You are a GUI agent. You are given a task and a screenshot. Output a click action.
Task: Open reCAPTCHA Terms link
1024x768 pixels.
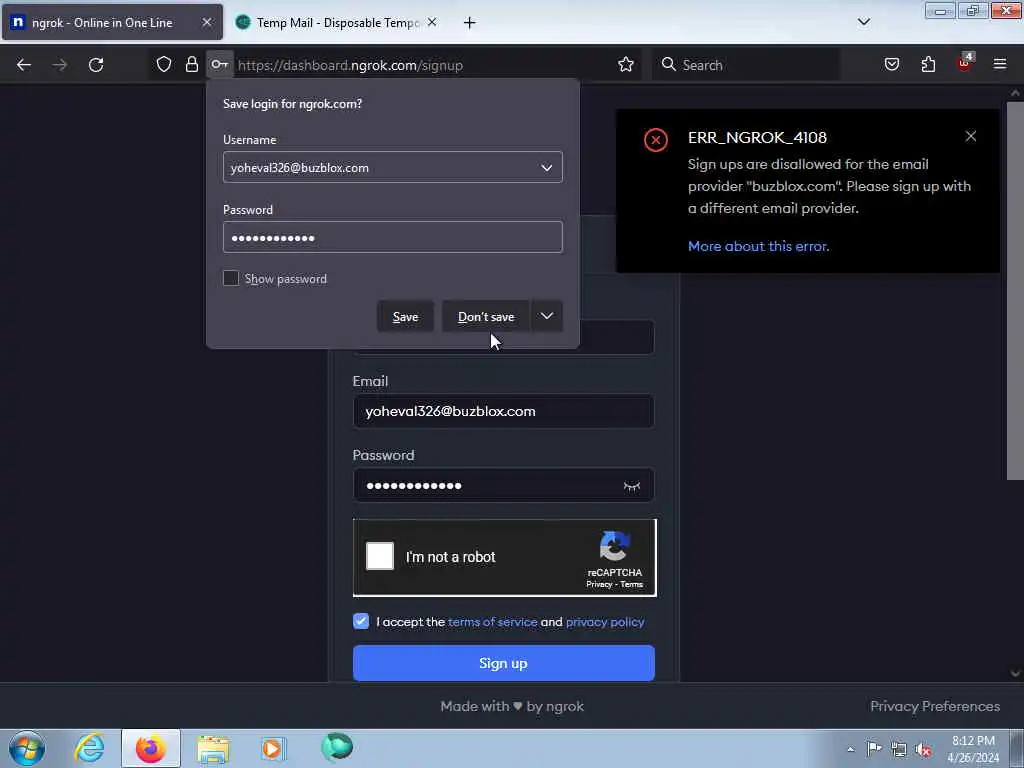(632, 584)
